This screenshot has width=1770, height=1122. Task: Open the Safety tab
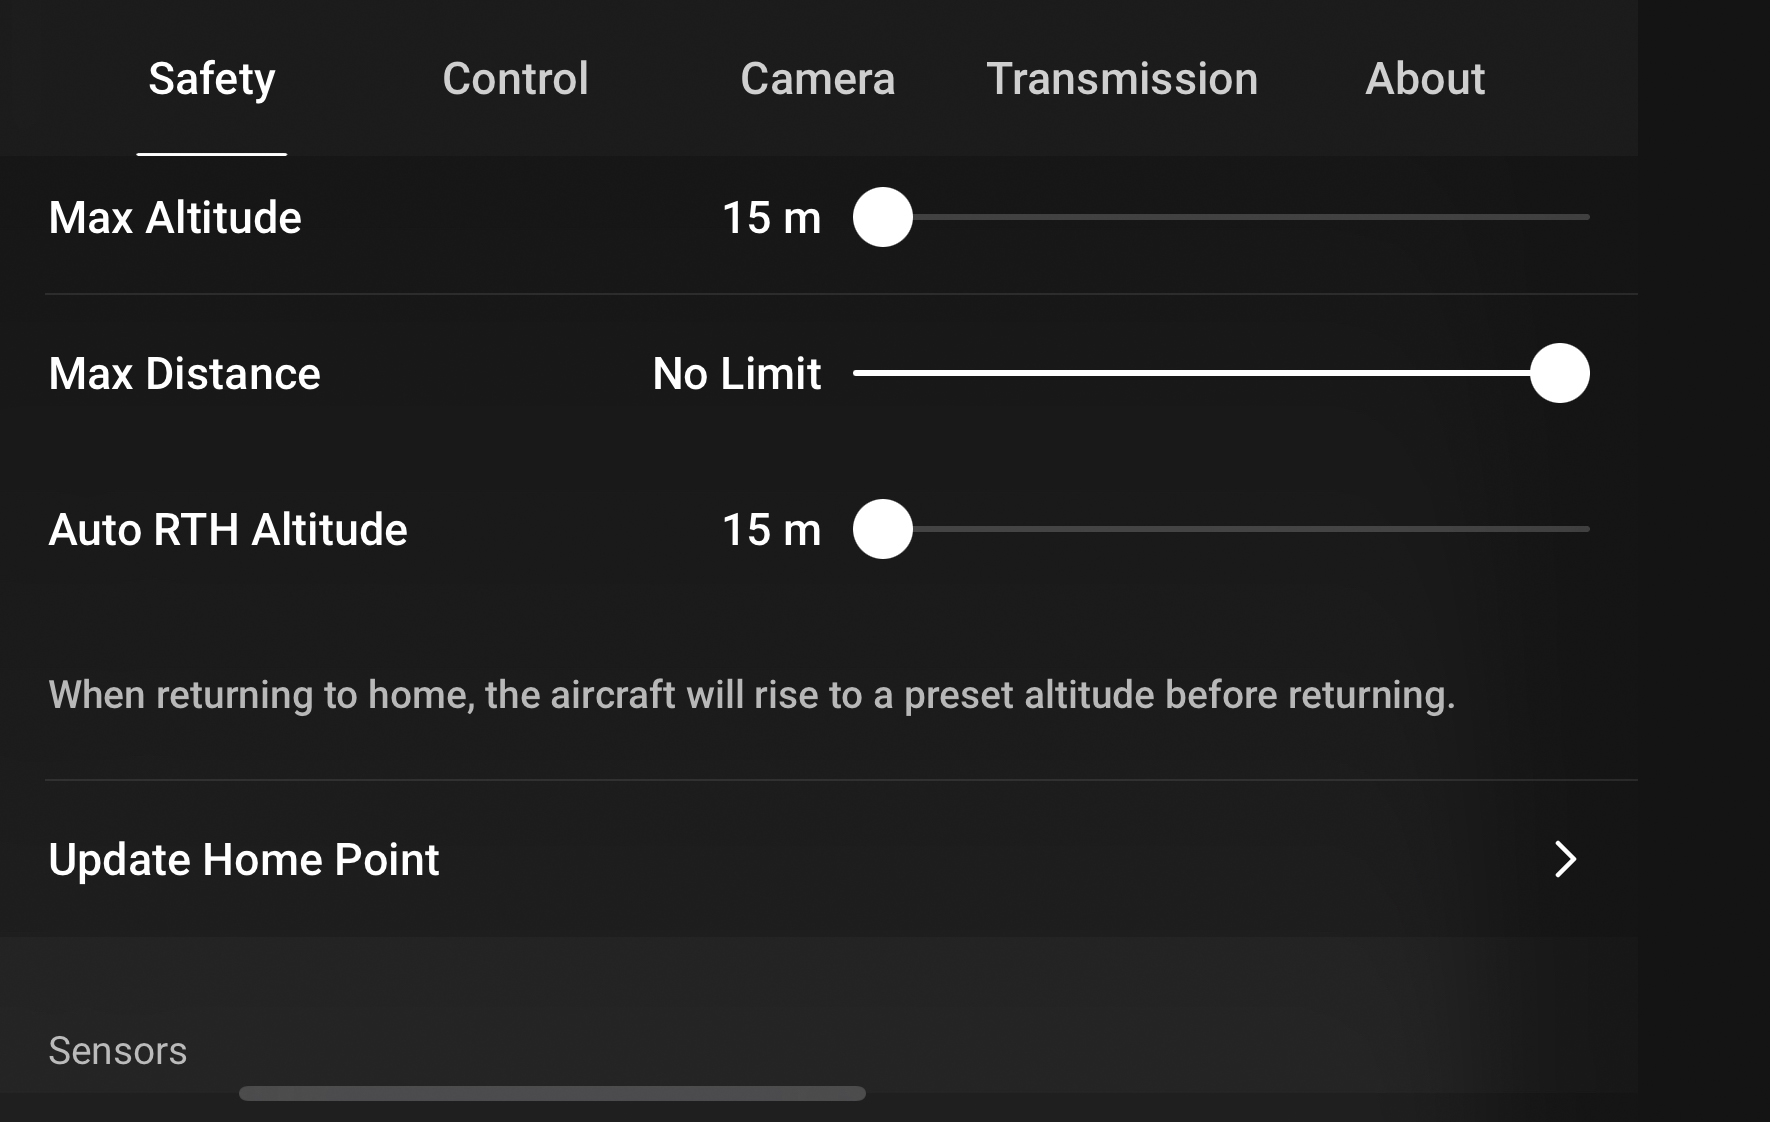(x=211, y=79)
